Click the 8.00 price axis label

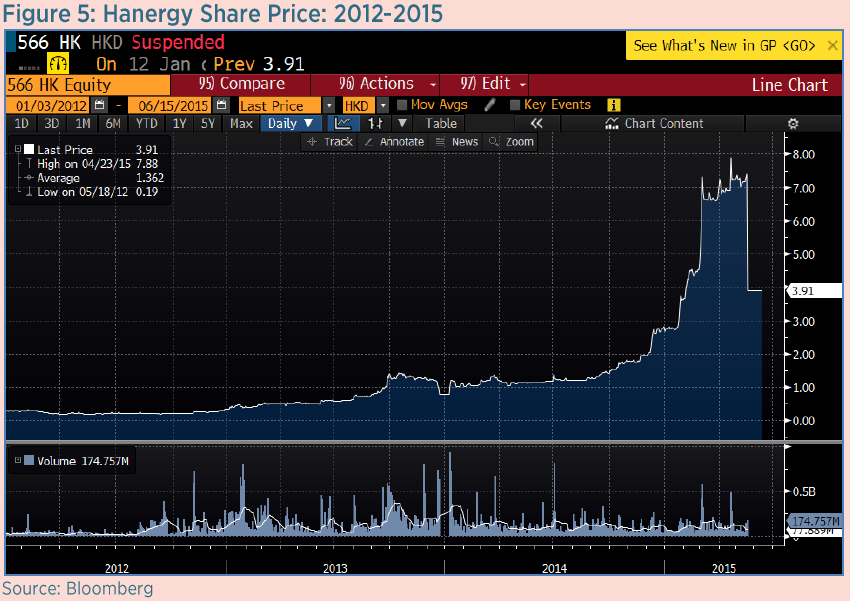tap(803, 154)
